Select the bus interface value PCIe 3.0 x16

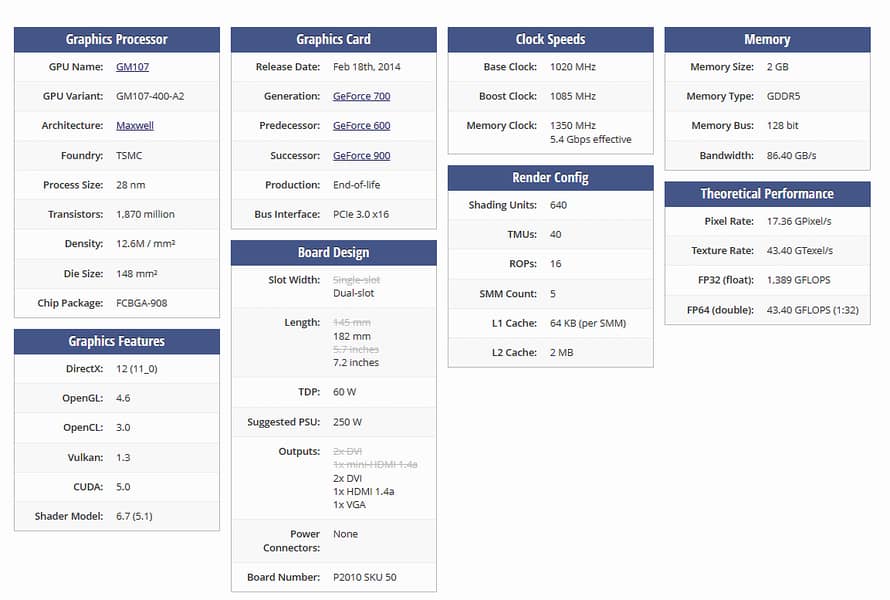coord(360,214)
